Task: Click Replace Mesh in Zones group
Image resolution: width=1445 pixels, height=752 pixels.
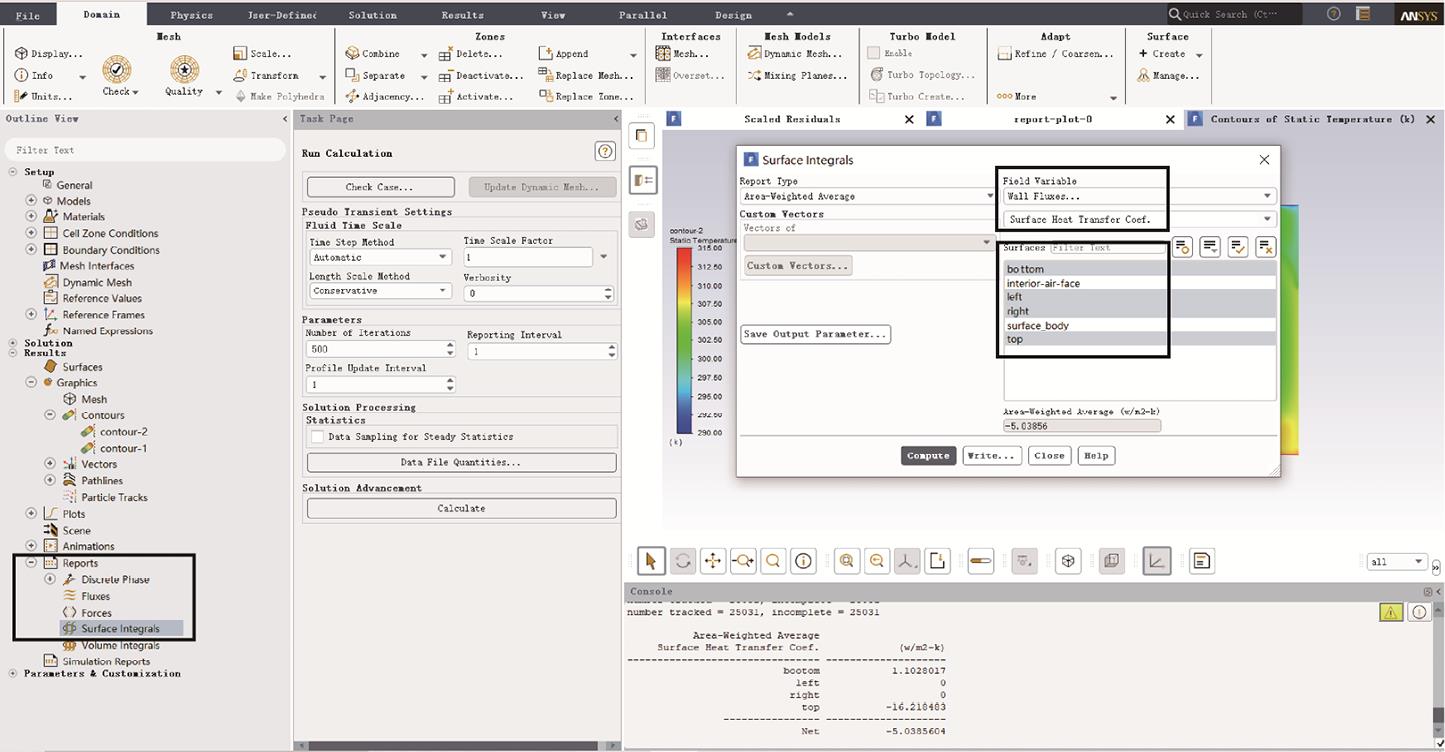Action: point(586,75)
